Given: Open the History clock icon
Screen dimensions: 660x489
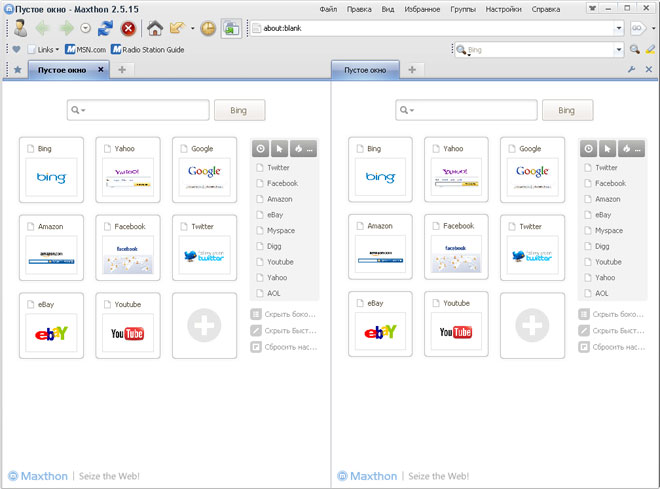Looking at the screenshot, I should tap(208, 29).
